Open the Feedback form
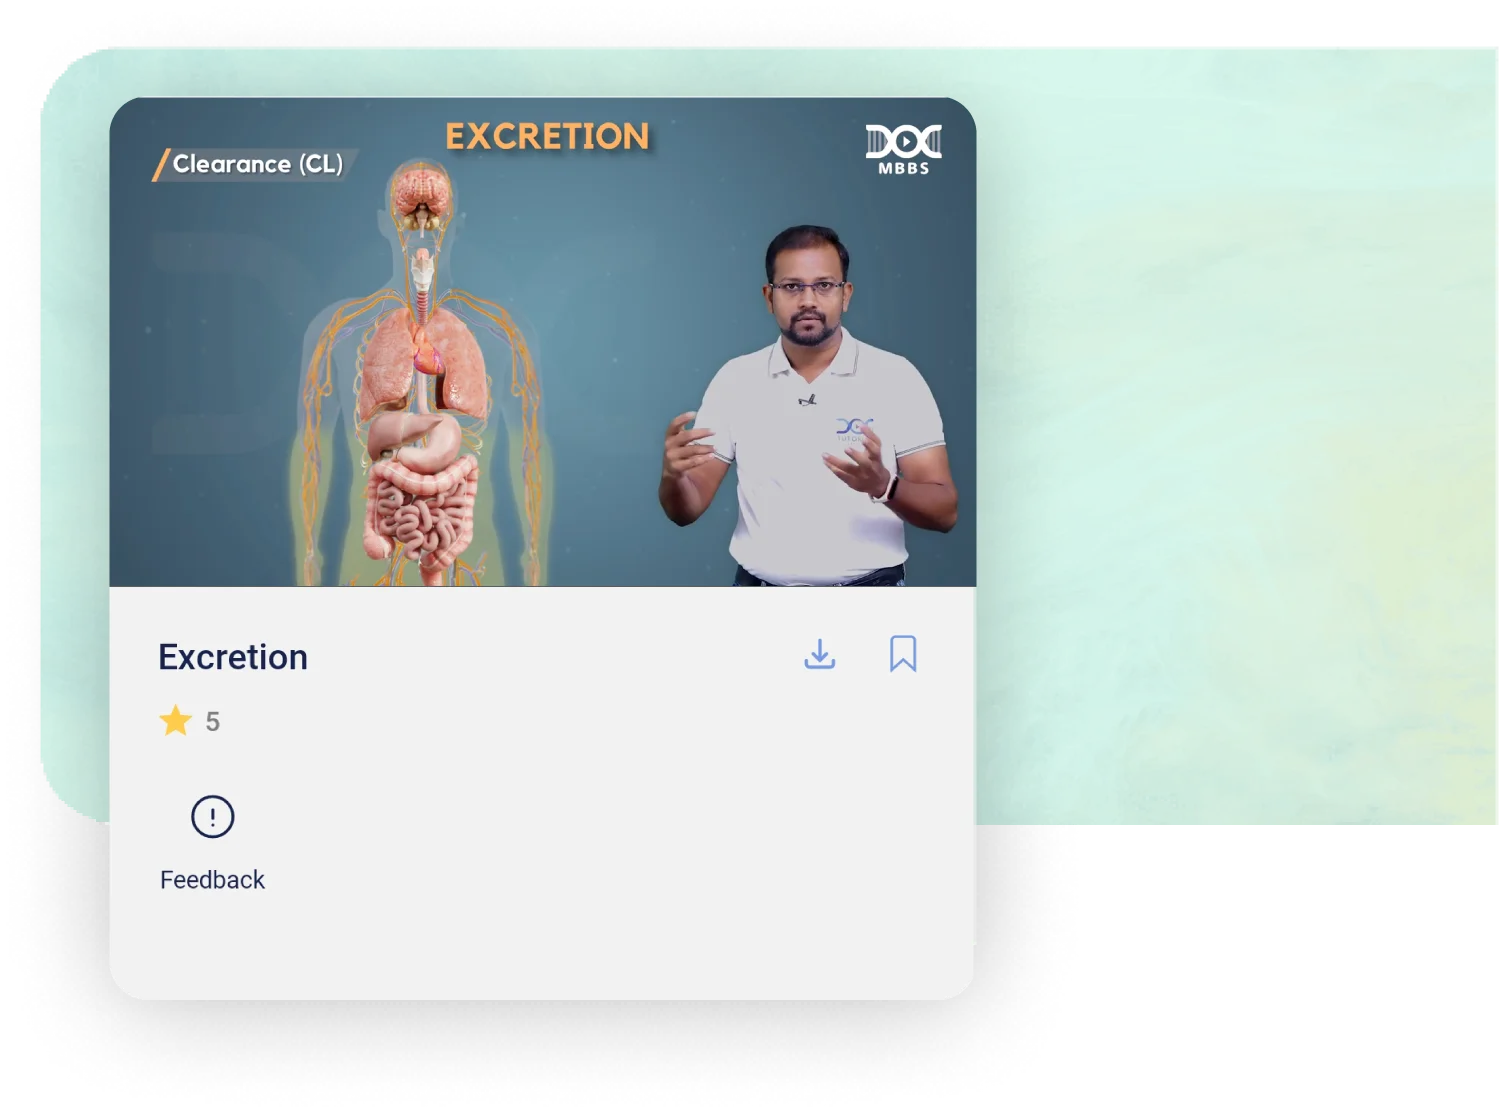 pyautogui.click(x=211, y=879)
